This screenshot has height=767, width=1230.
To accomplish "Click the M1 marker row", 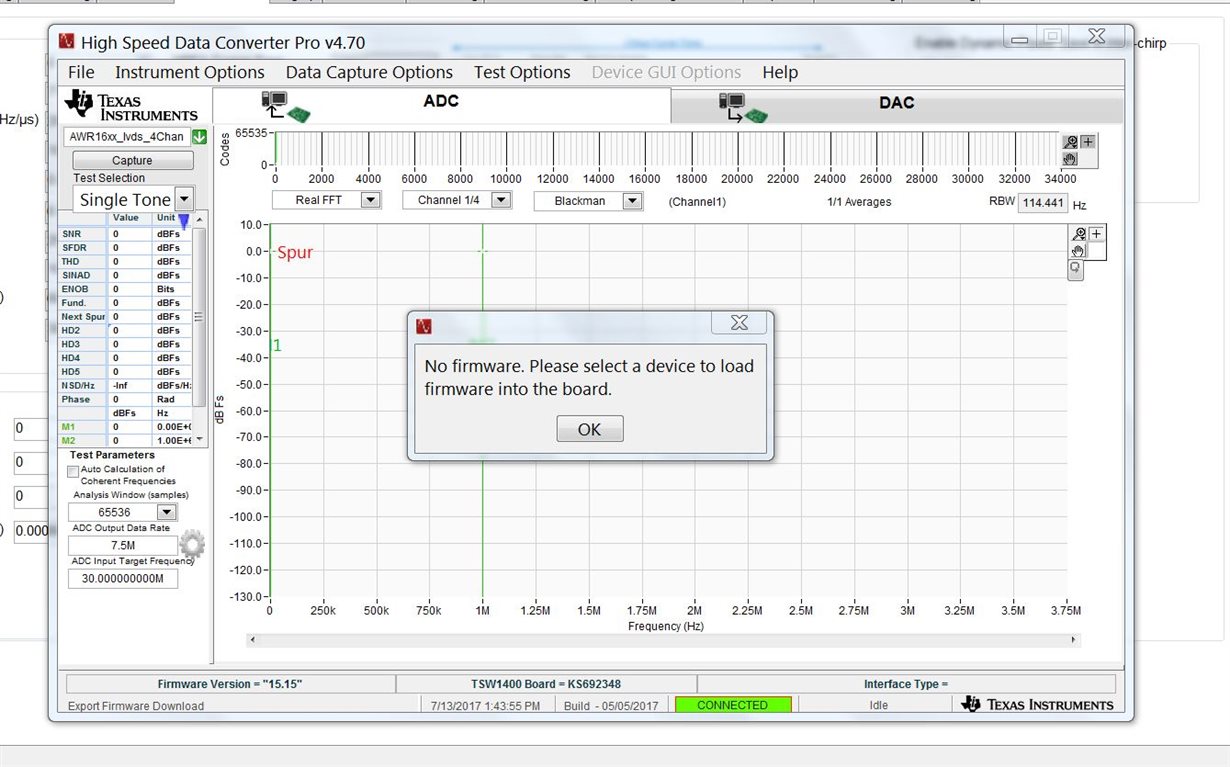I will pos(125,427).
